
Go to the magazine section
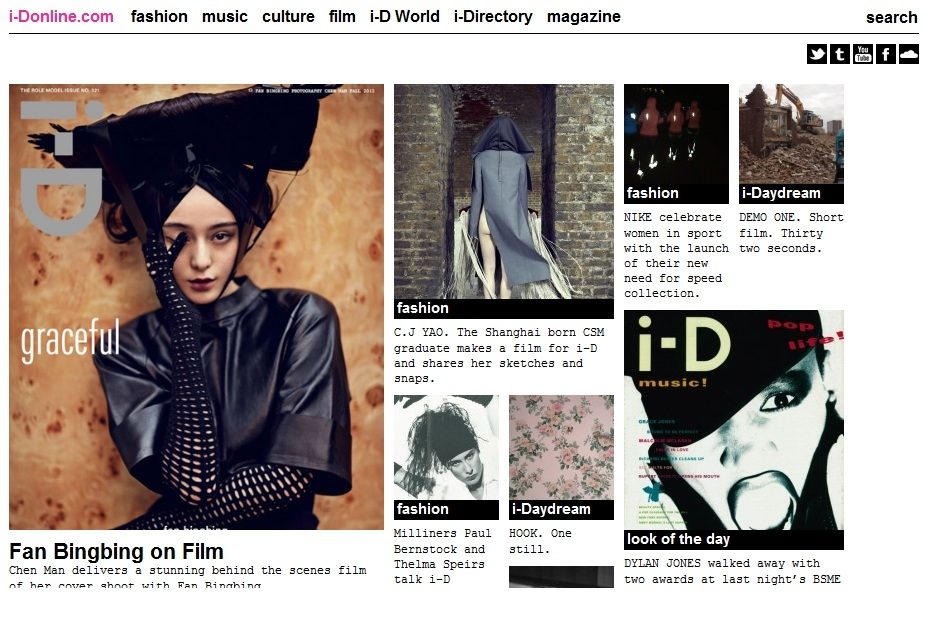pyautogui.click(x=584, y=16)
